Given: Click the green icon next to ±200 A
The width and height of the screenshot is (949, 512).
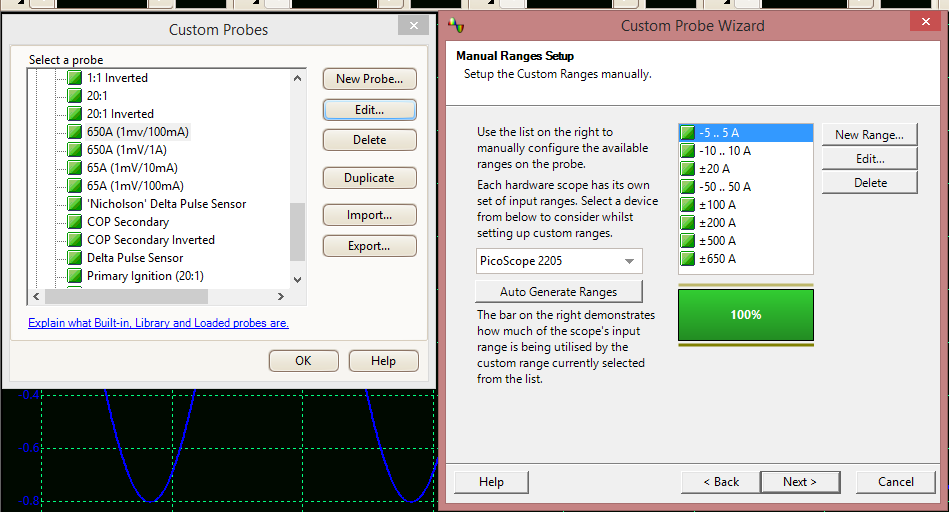Looking at the screenshot, I should pos(687,223).
